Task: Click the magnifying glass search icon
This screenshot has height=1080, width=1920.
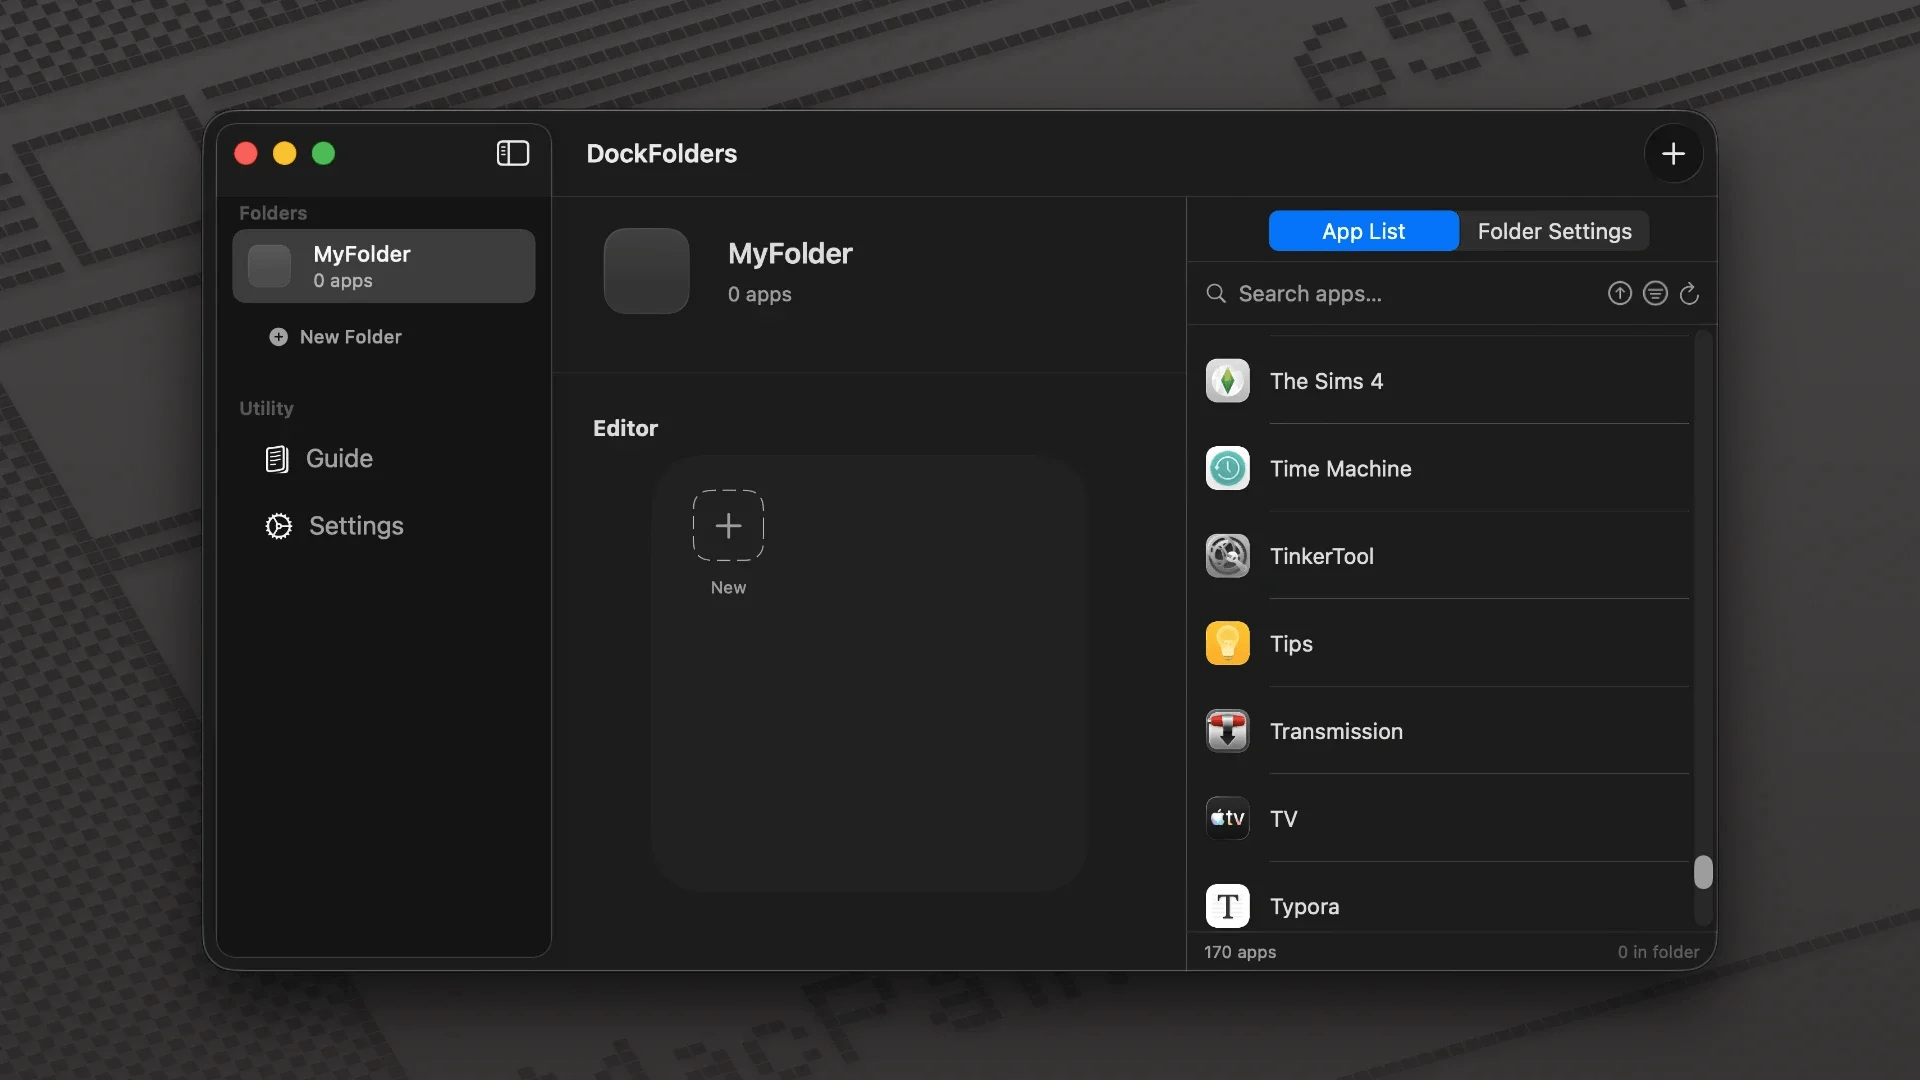Action: (1216, 293)
